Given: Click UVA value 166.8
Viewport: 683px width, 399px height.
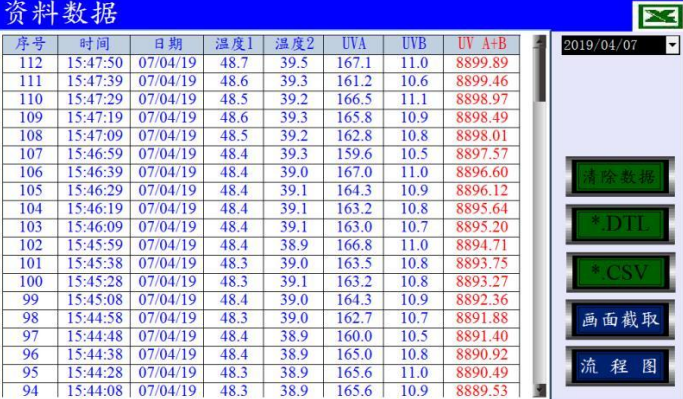Looking at the screenshot, I should 354,246.
